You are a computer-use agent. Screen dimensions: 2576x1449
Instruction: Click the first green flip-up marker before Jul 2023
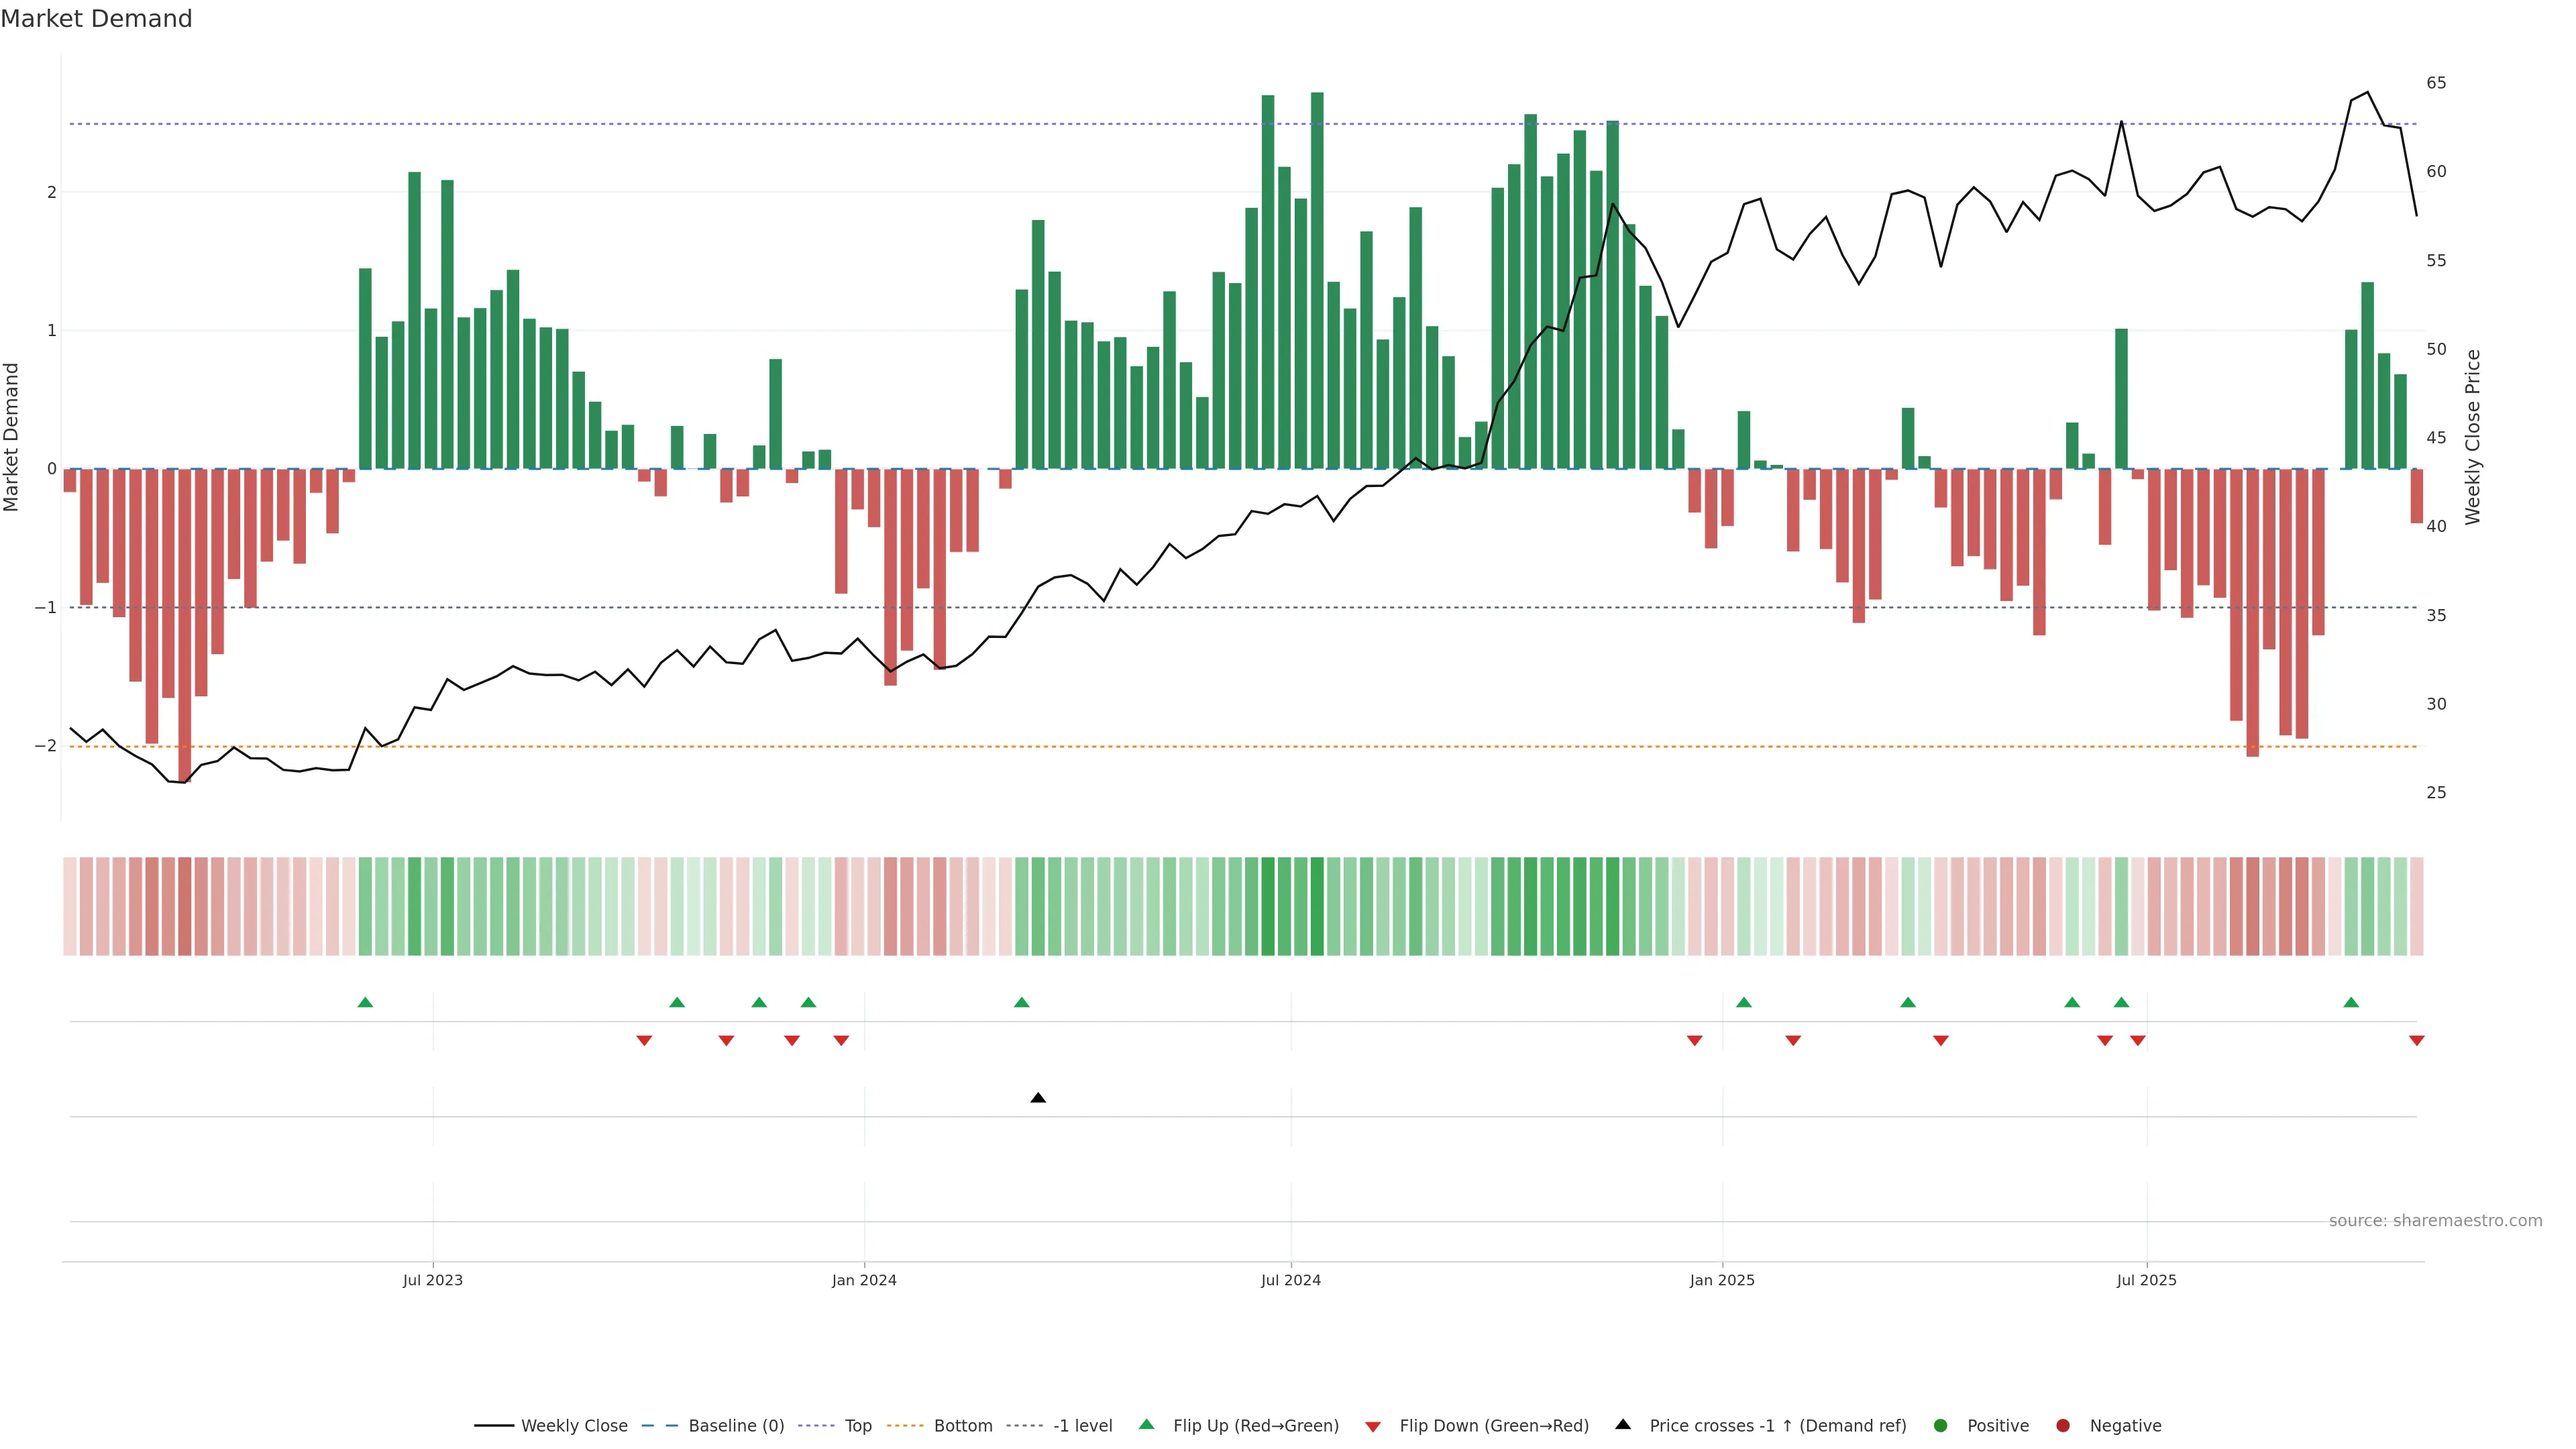[x=365, y=1002]
